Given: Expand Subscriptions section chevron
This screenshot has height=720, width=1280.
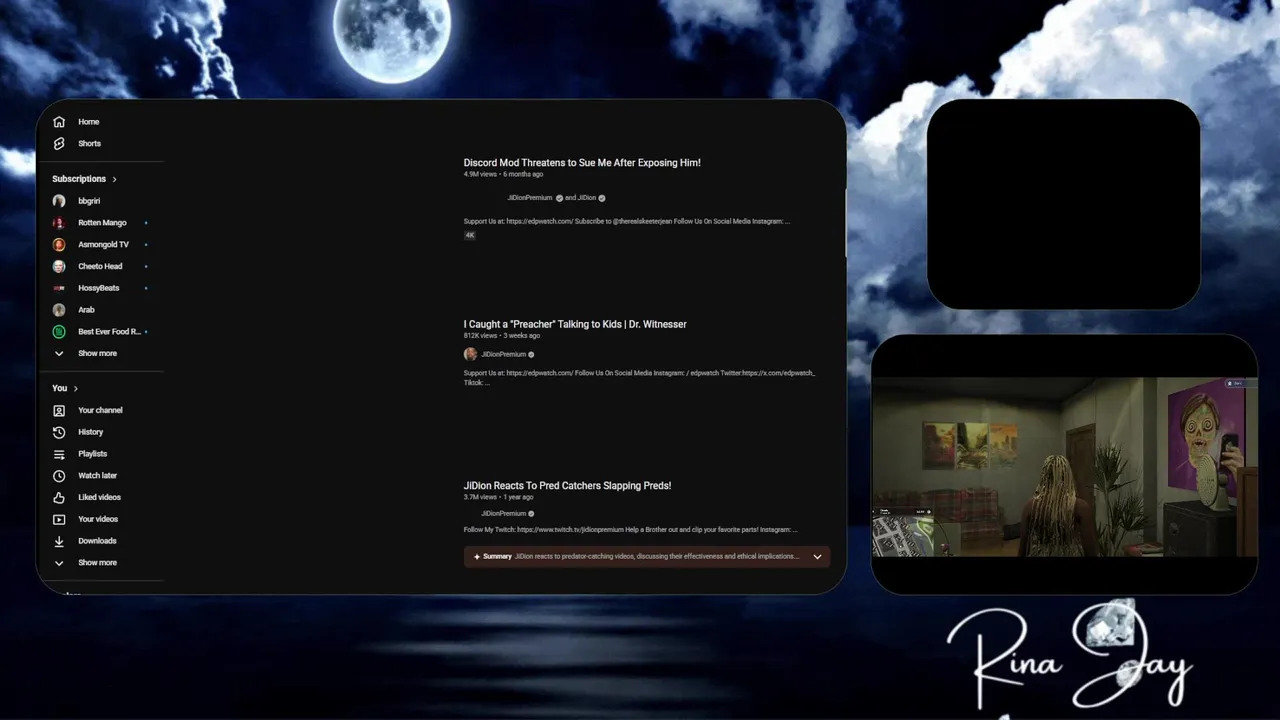Looking at the screenshot, I should point(114,179).
